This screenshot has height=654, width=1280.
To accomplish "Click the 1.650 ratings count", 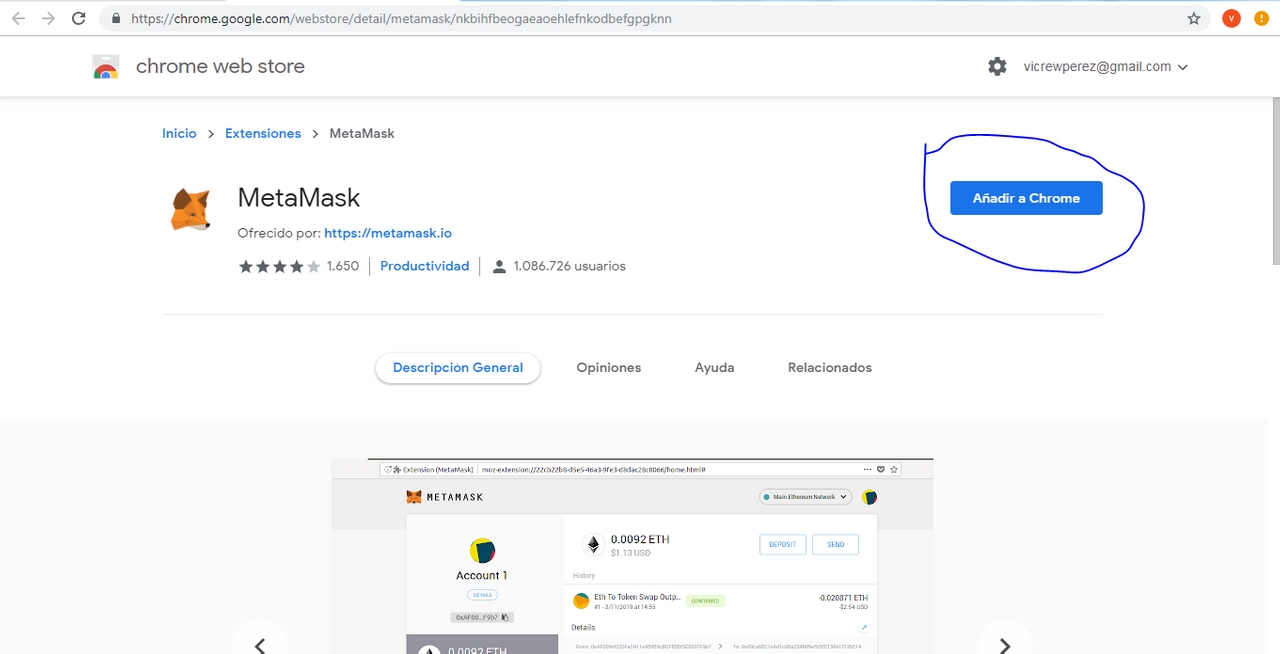I will coord(343,266).
